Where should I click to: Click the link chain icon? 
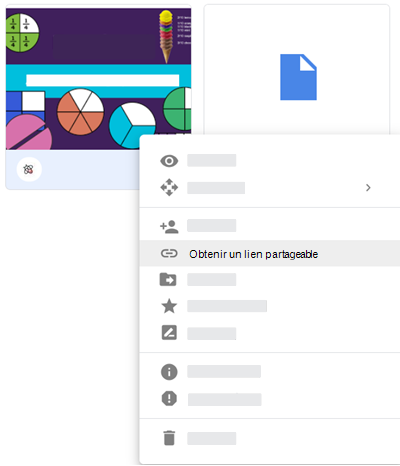click(169, 254)
